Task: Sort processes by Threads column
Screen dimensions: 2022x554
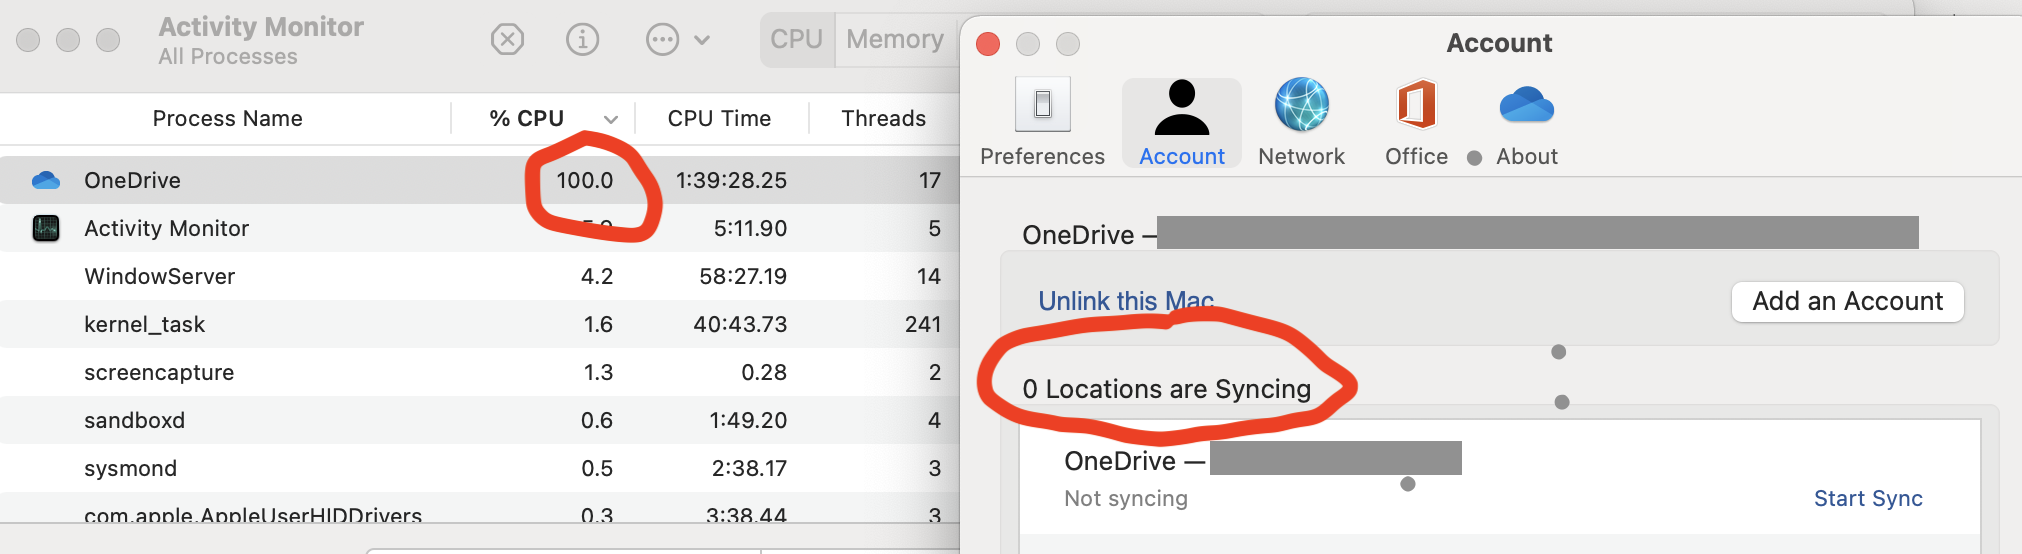Action: pos(884,118)
